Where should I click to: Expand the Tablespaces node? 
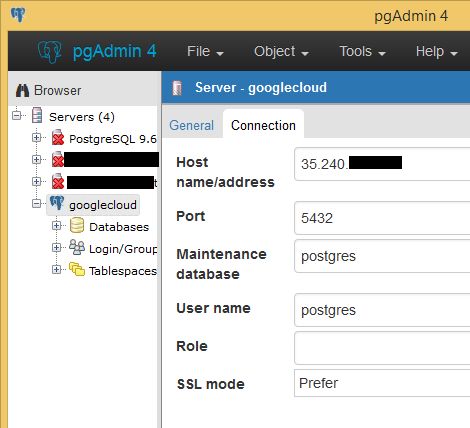point(56,269)
